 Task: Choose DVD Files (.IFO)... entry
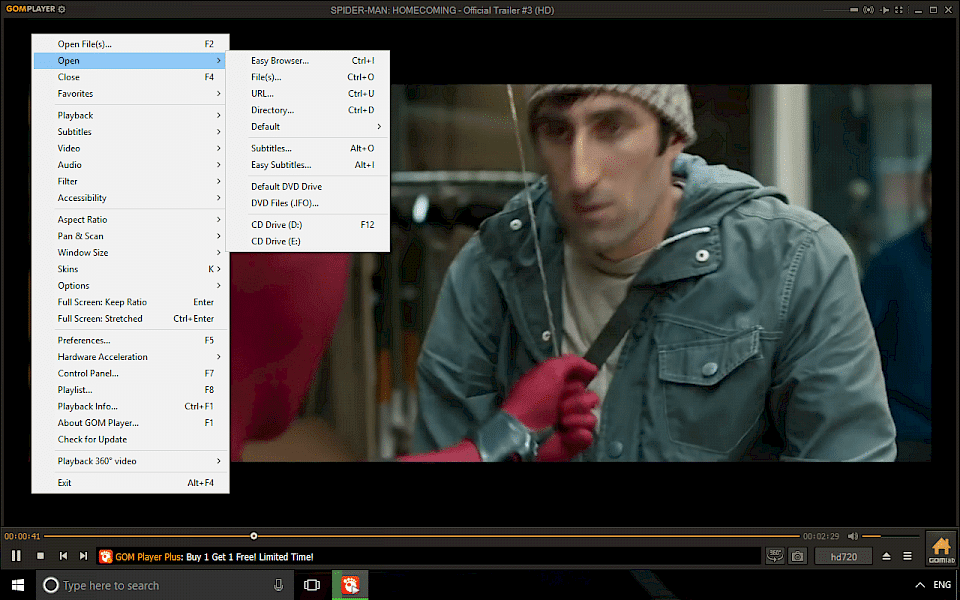(308, 203)
